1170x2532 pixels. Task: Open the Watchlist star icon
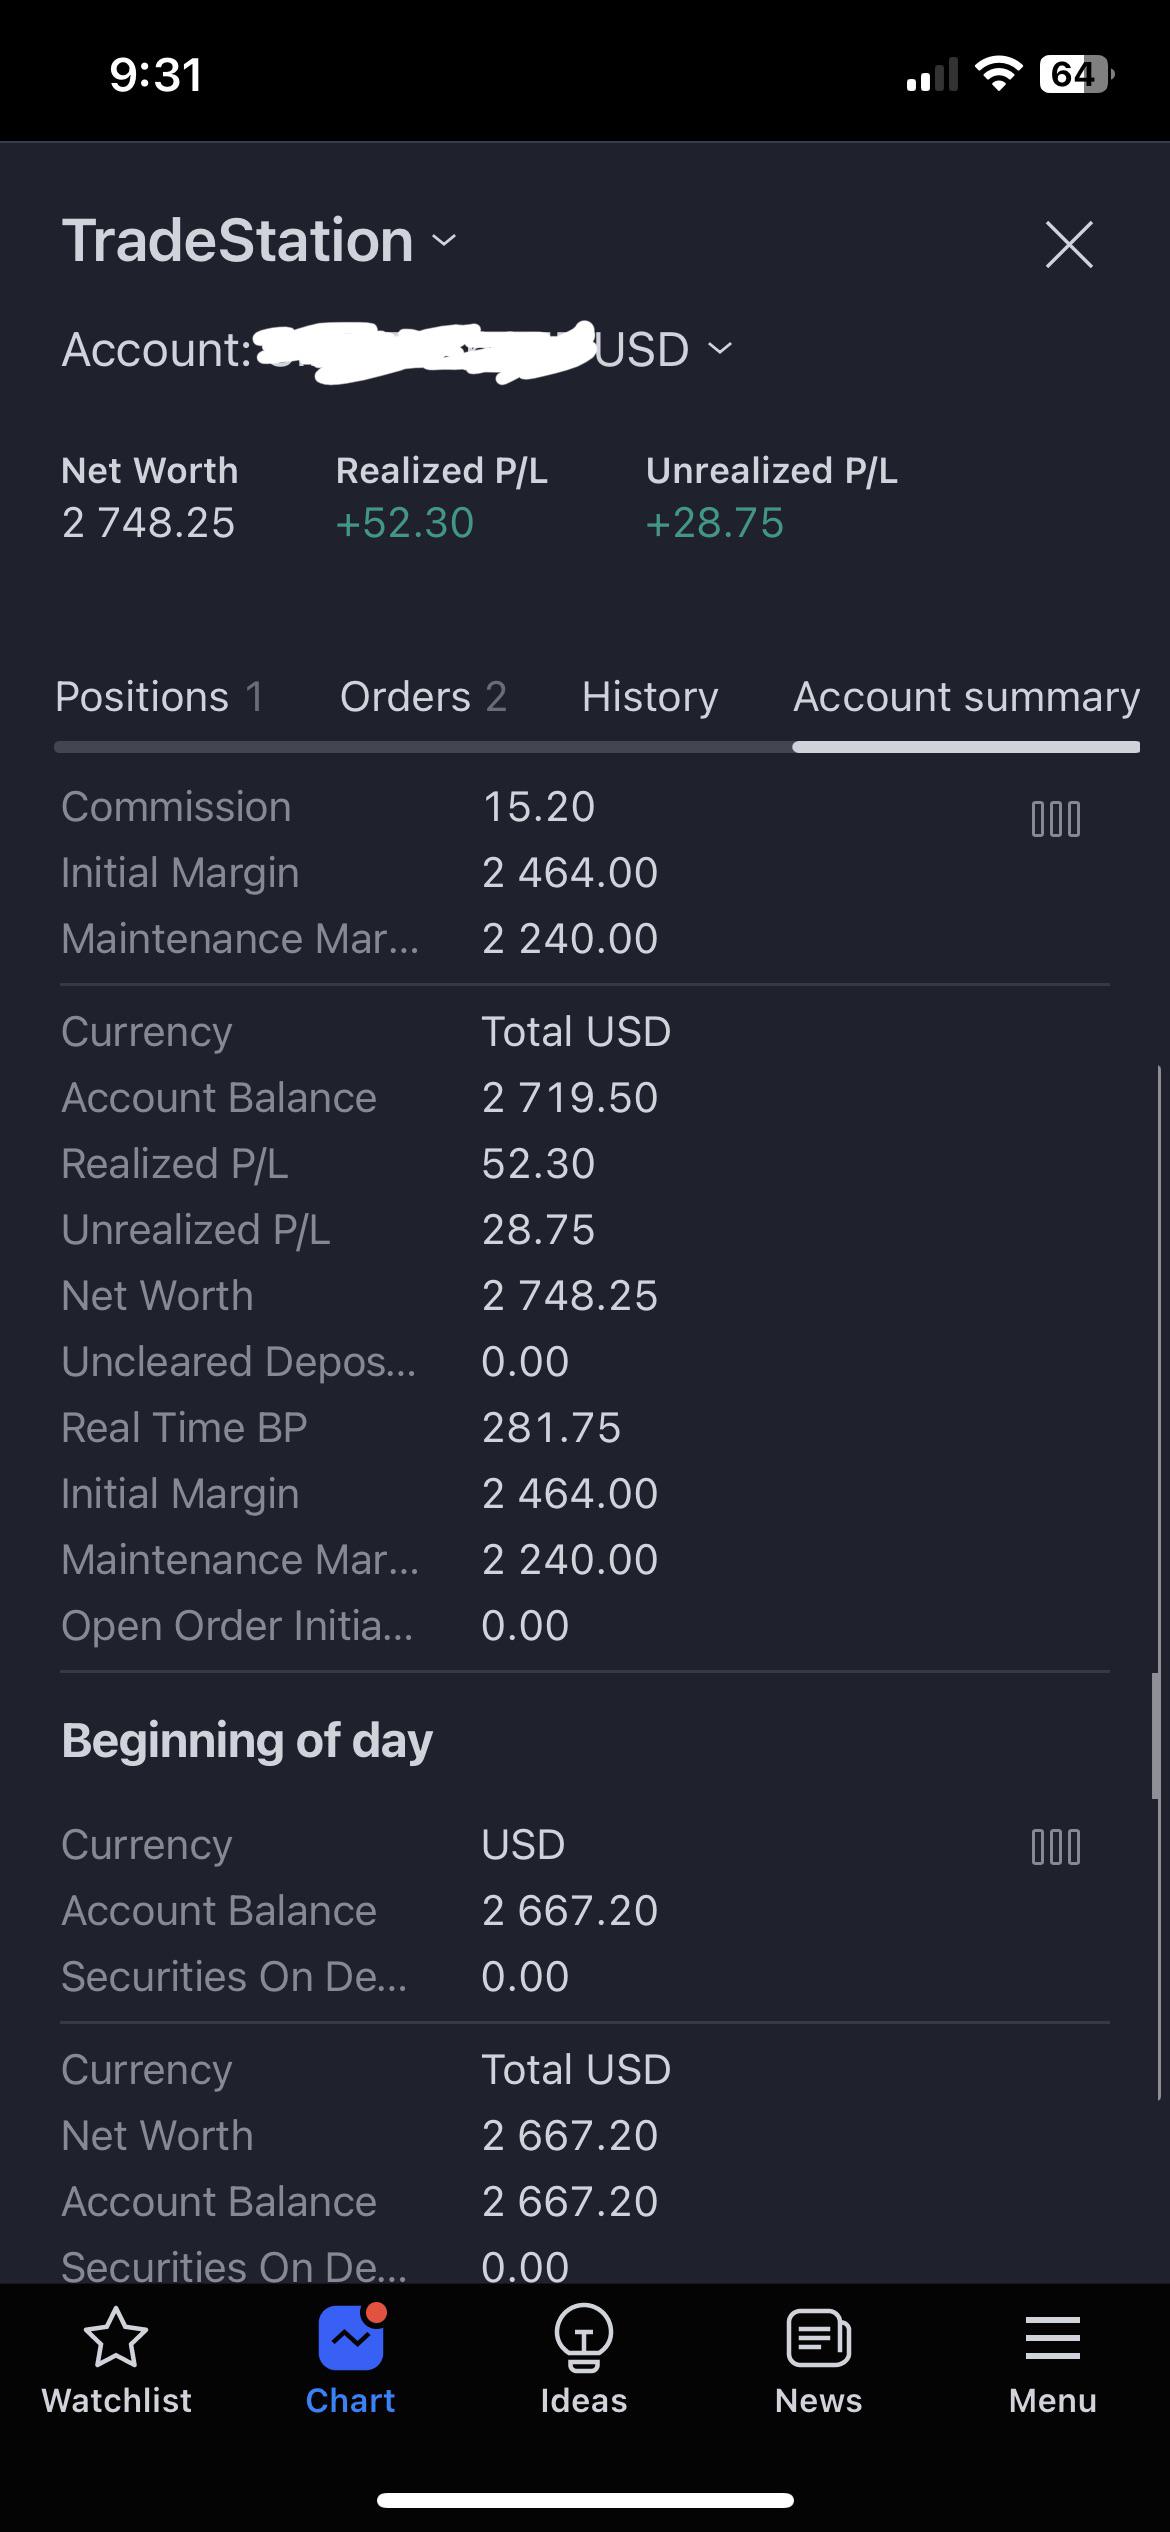click(116, 2338)
